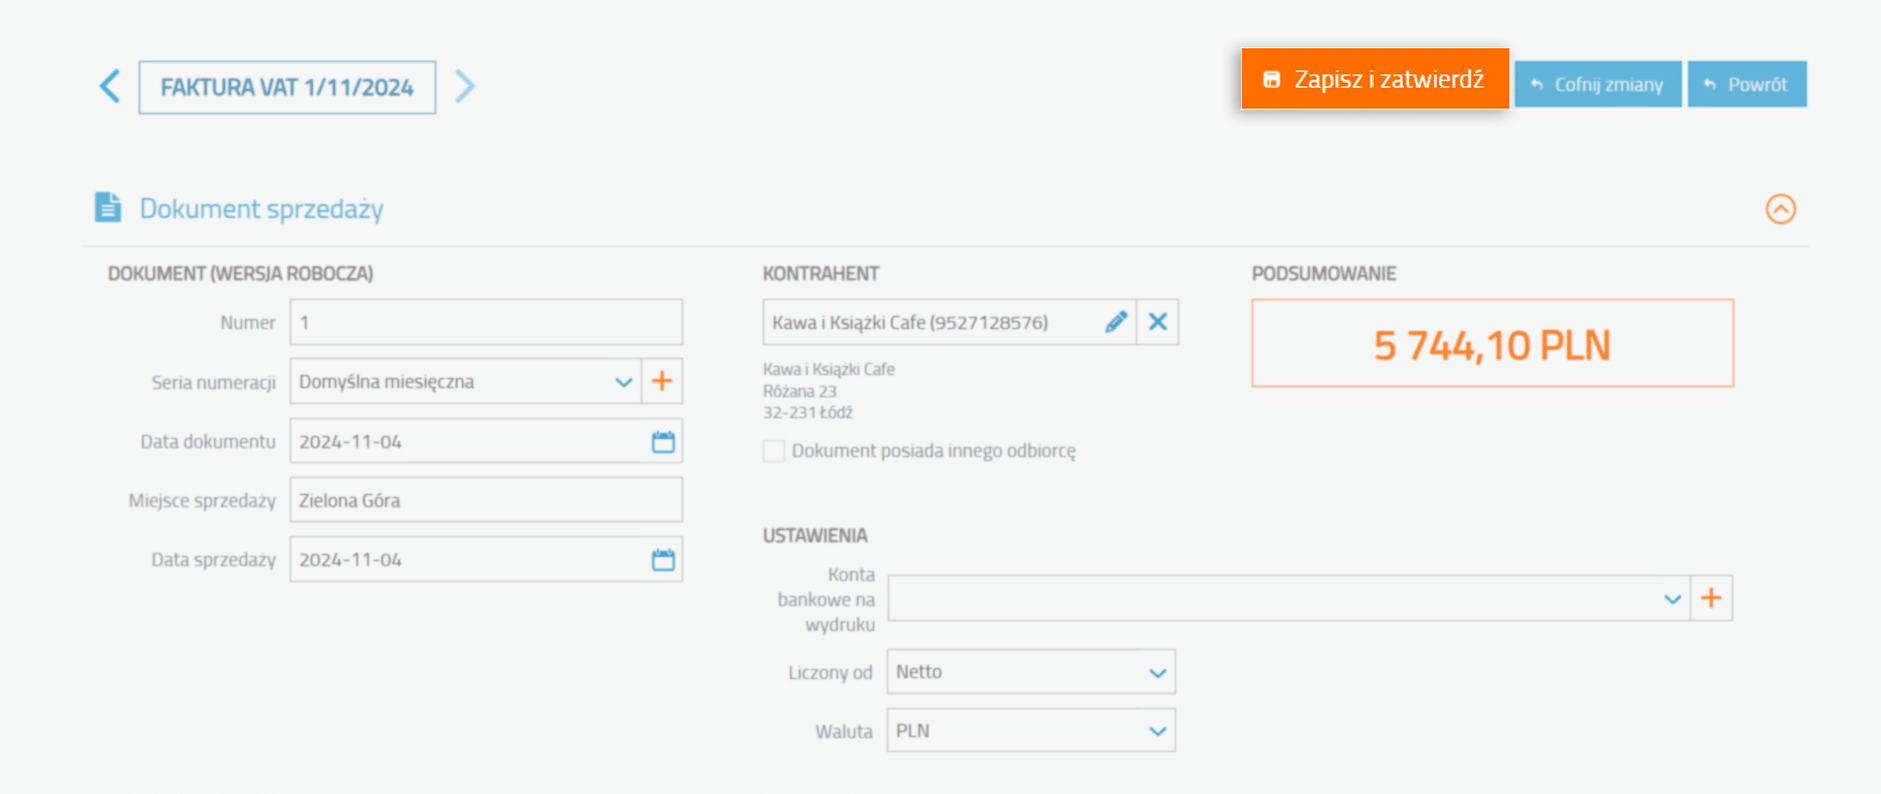
Task: Click the Dokument sprzedaży document icon
Action: click(108, 207)
